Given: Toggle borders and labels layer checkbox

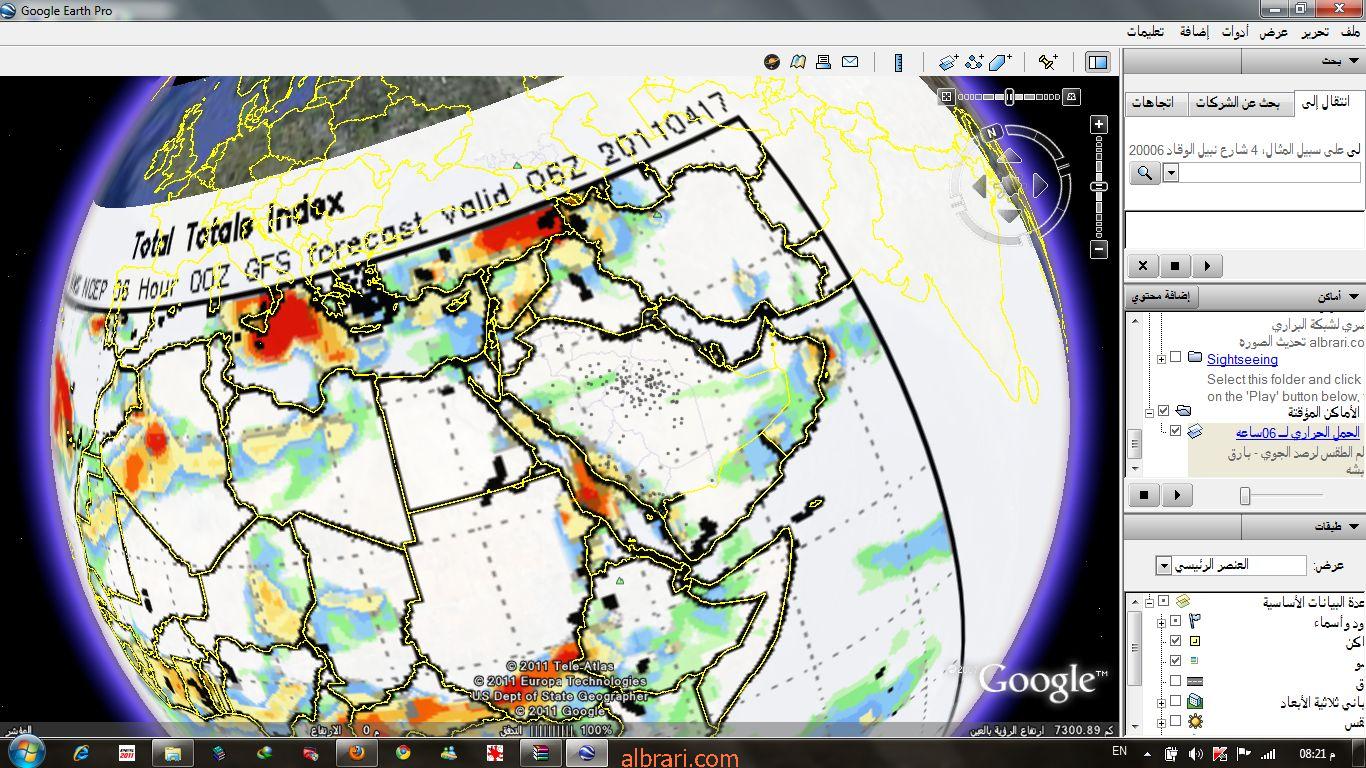Looking at the screenshot, I should click(1176, 621).
